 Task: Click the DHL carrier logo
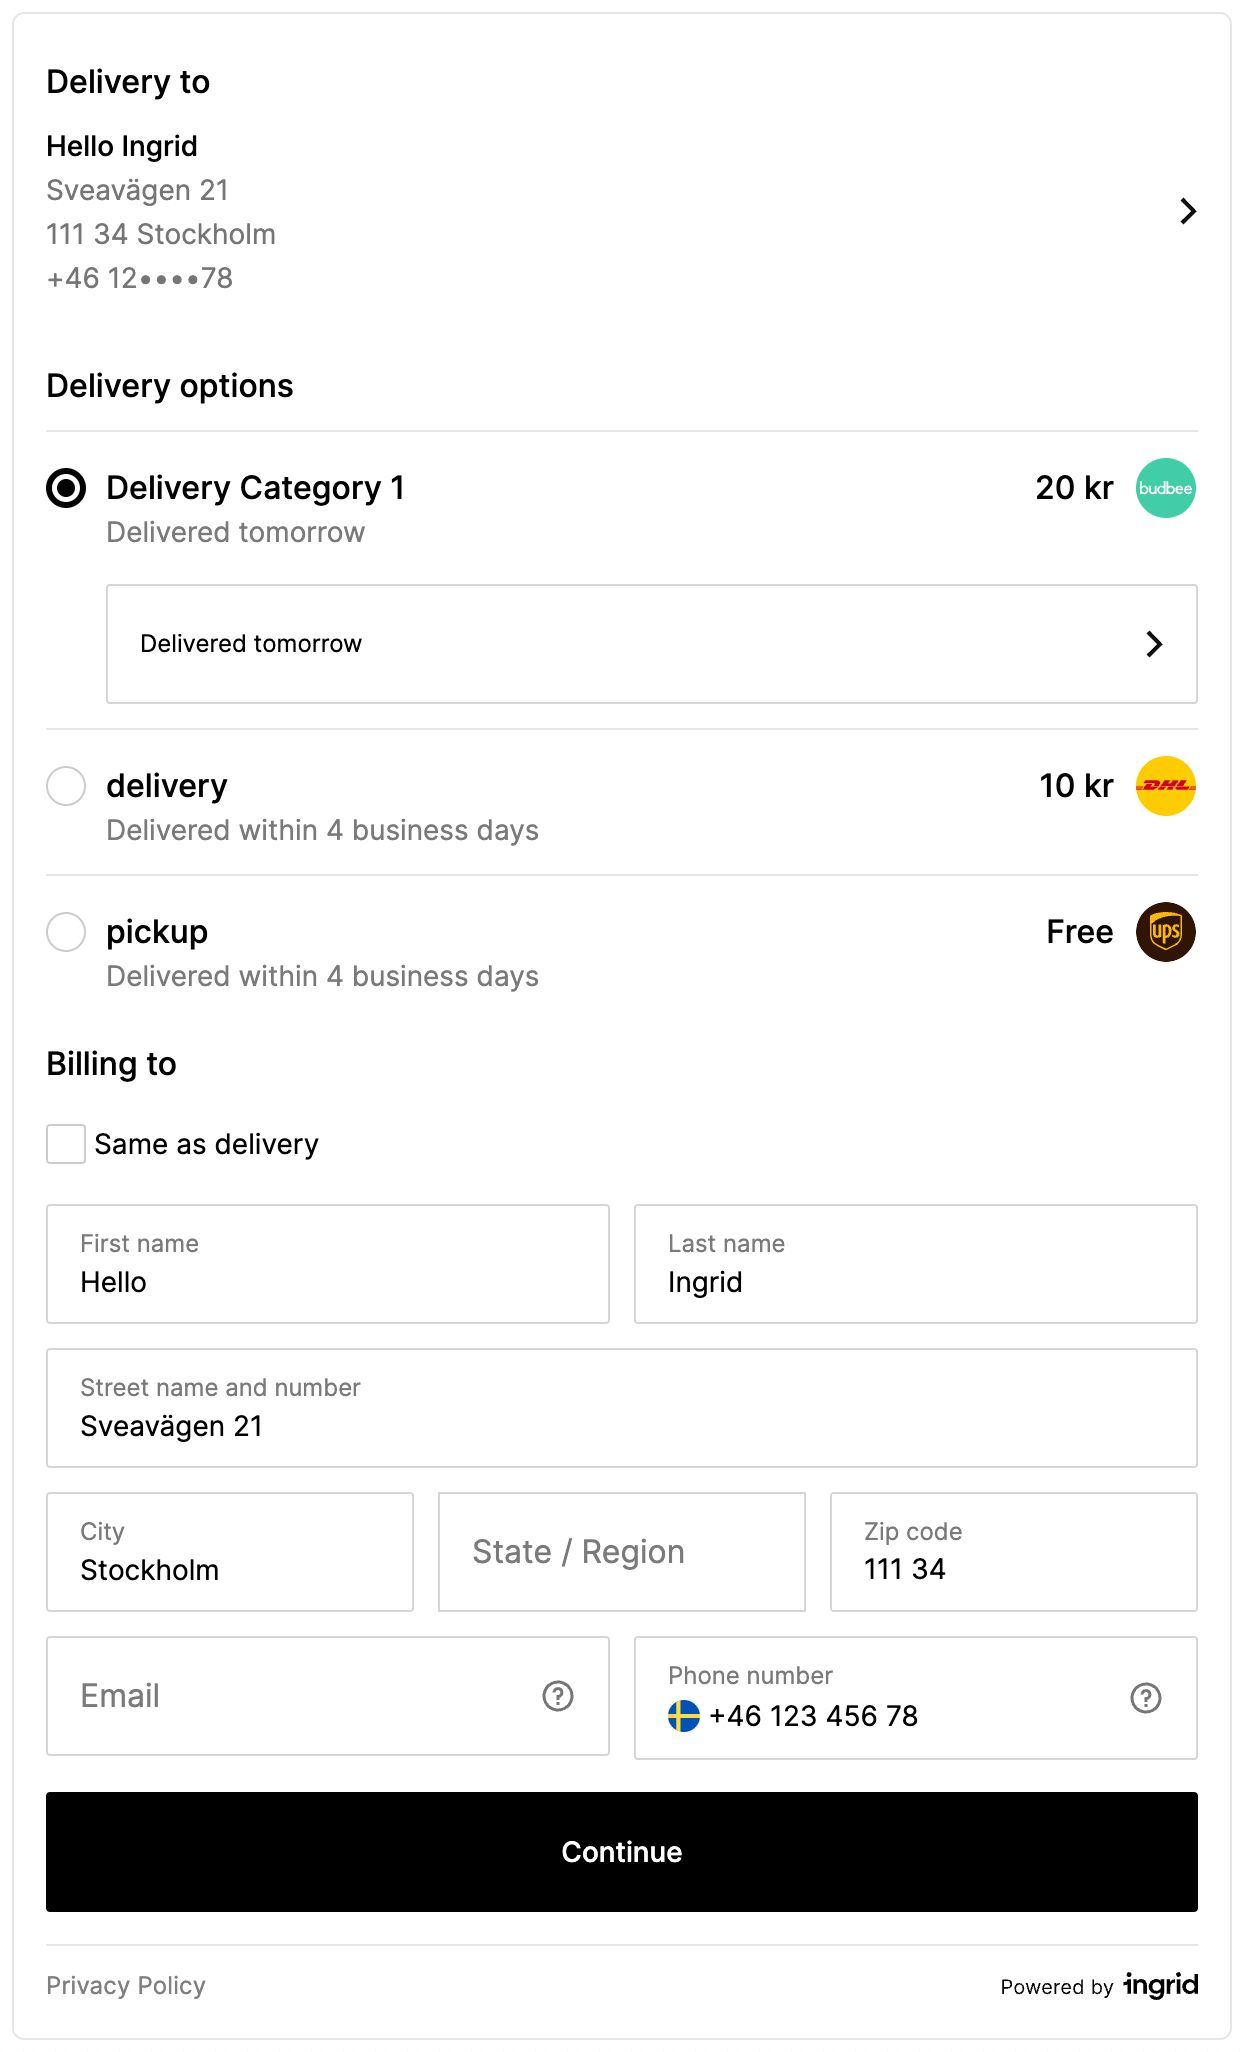(1165, 786)
